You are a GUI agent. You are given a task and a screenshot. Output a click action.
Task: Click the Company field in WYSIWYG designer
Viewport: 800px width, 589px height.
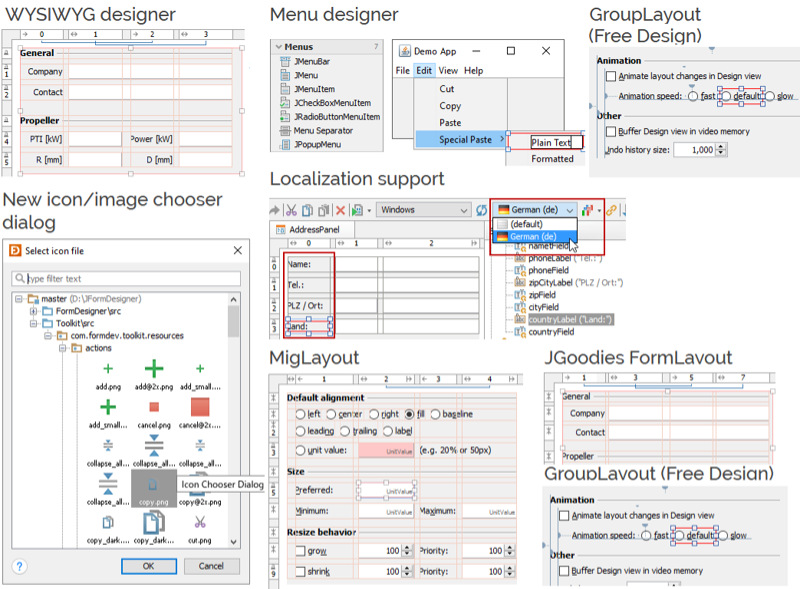150,72
